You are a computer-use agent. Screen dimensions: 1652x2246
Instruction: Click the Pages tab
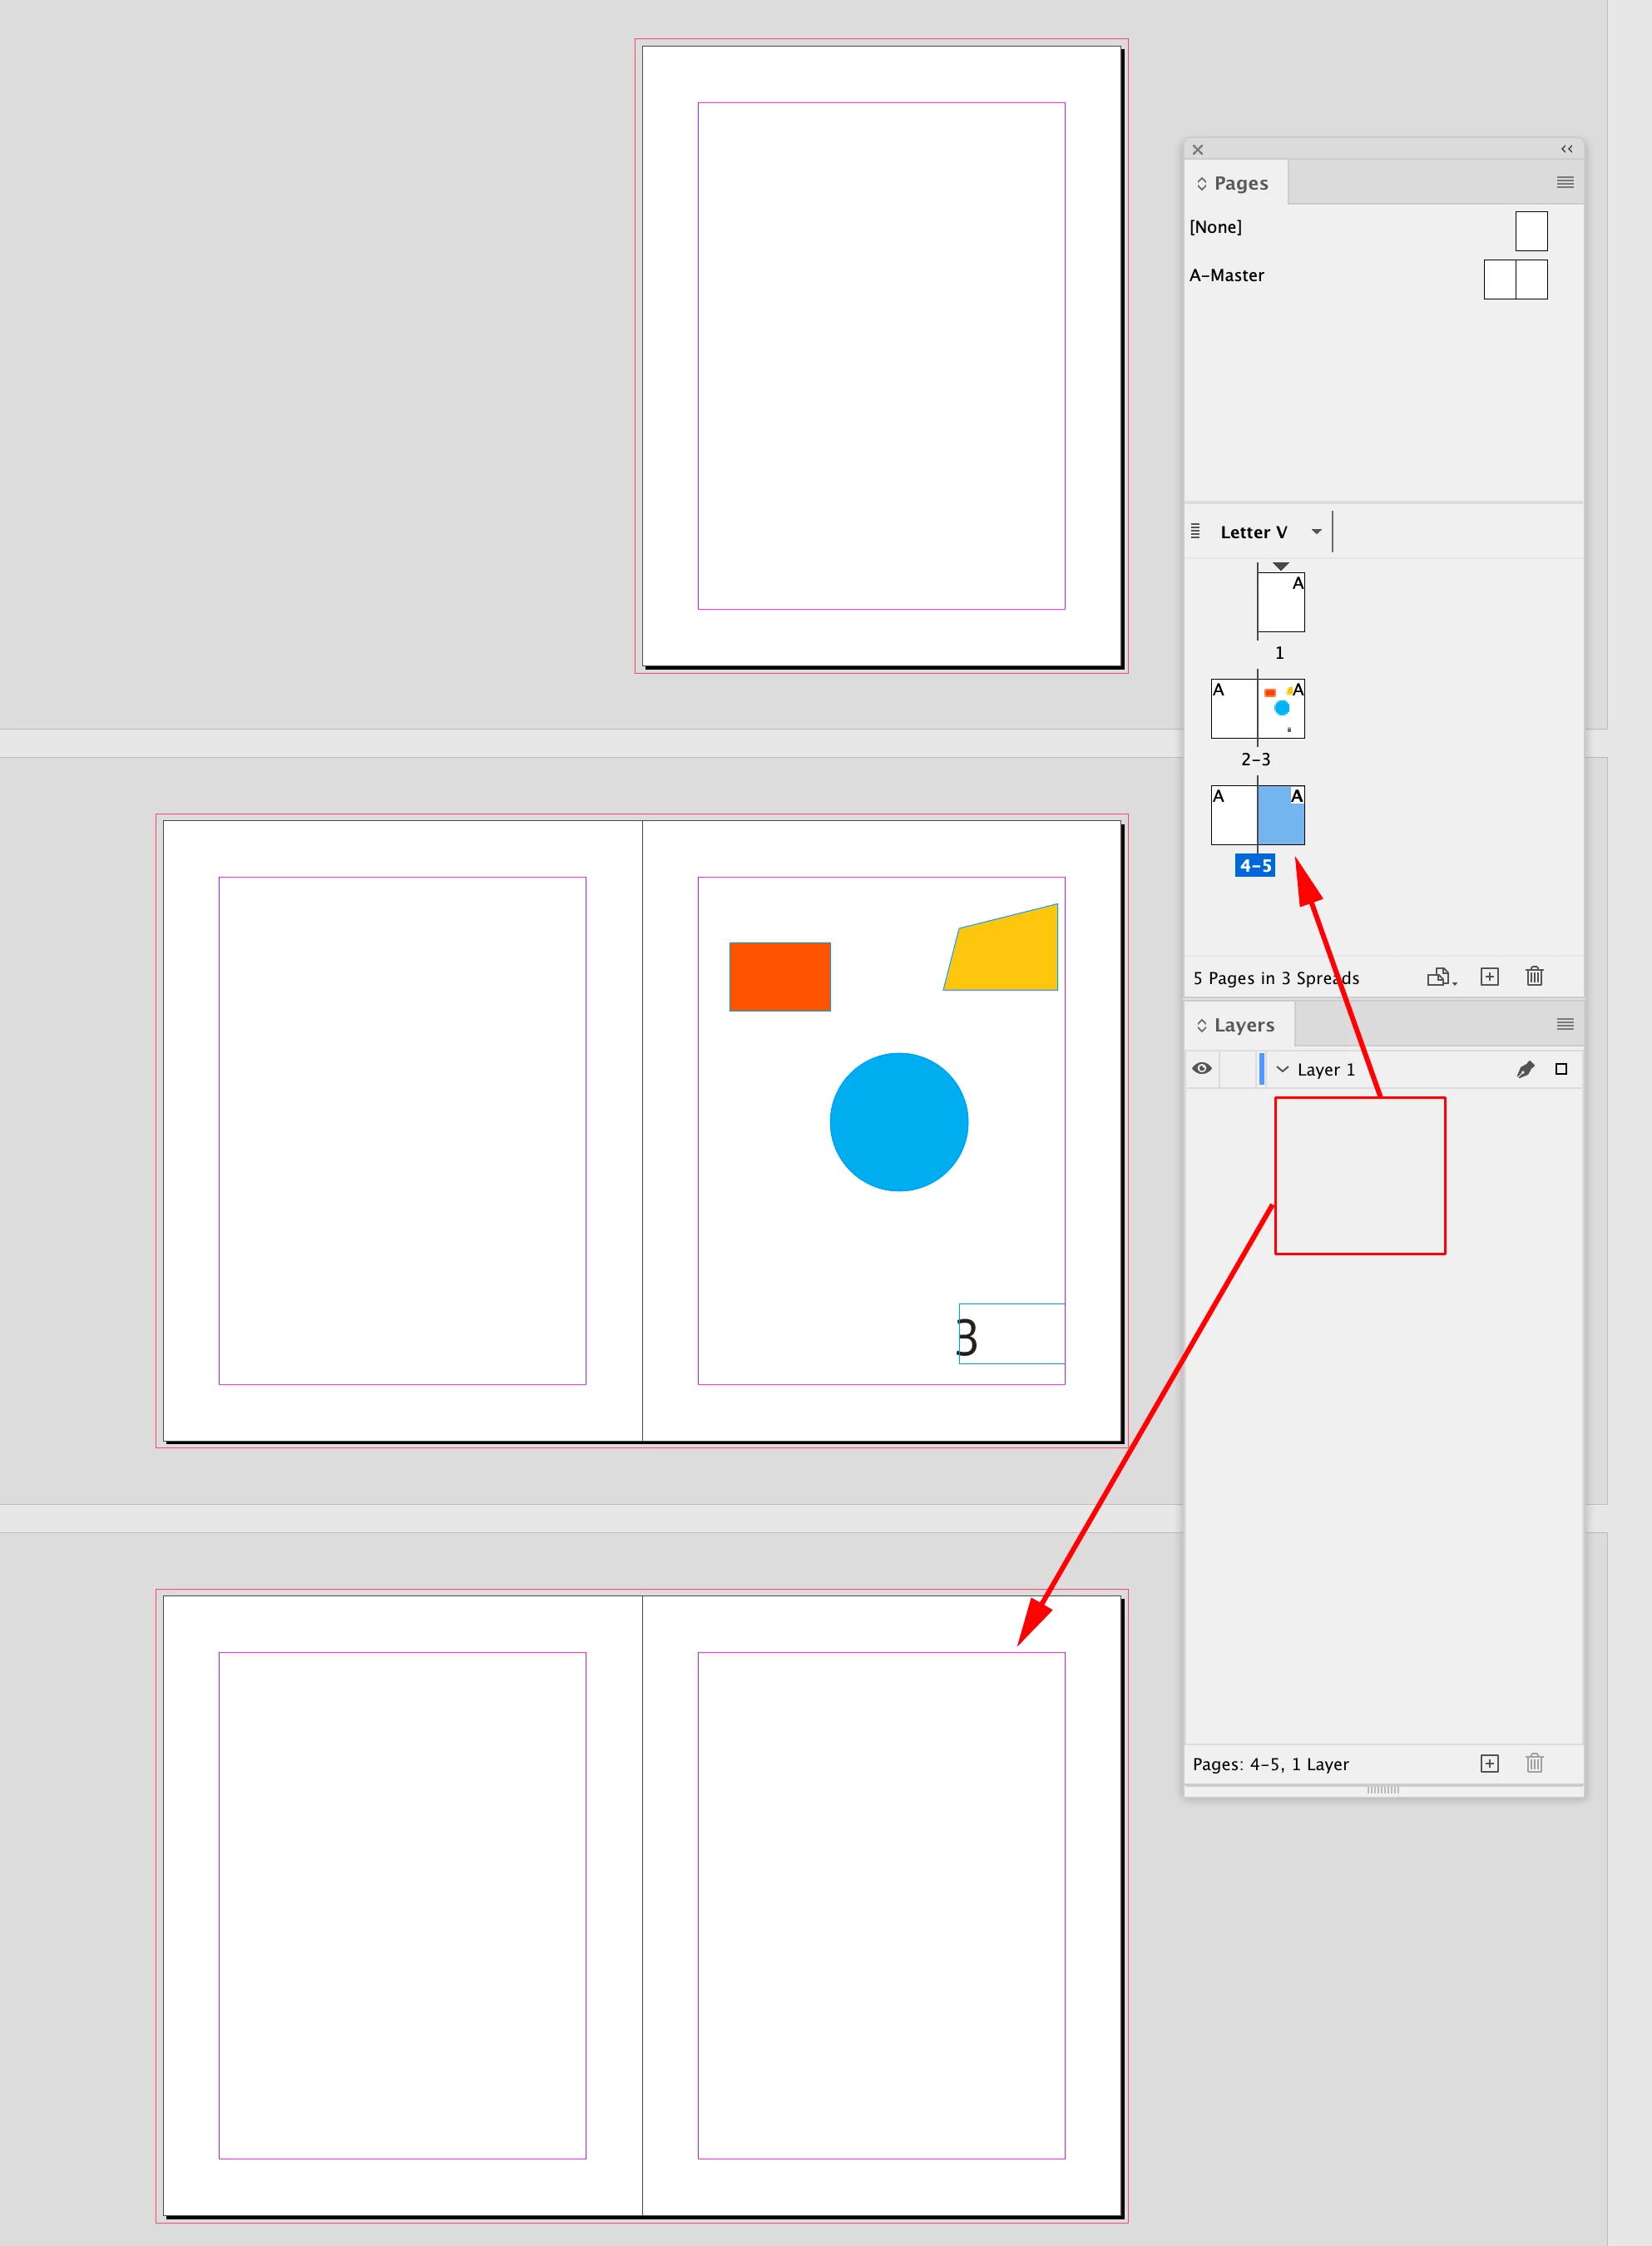(1239, 183)
